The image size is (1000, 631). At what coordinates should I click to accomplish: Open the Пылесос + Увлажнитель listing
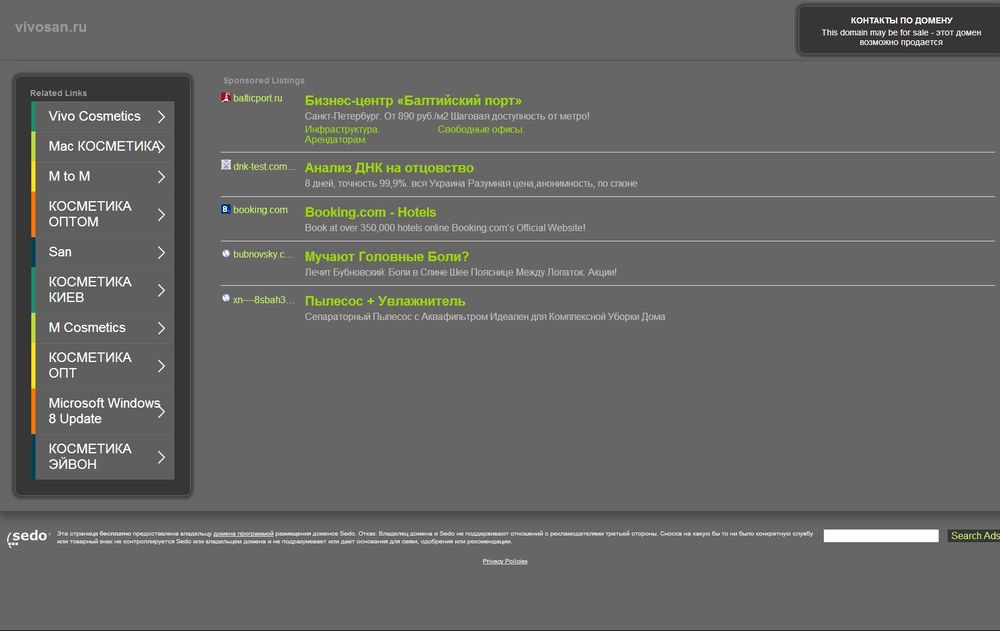[x=385, y=301]
